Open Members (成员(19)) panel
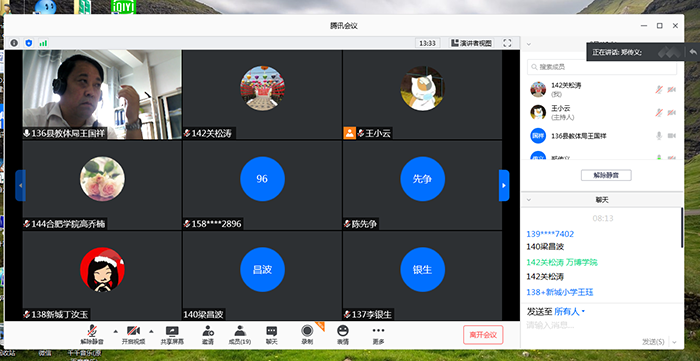 (x=240, y=335)
